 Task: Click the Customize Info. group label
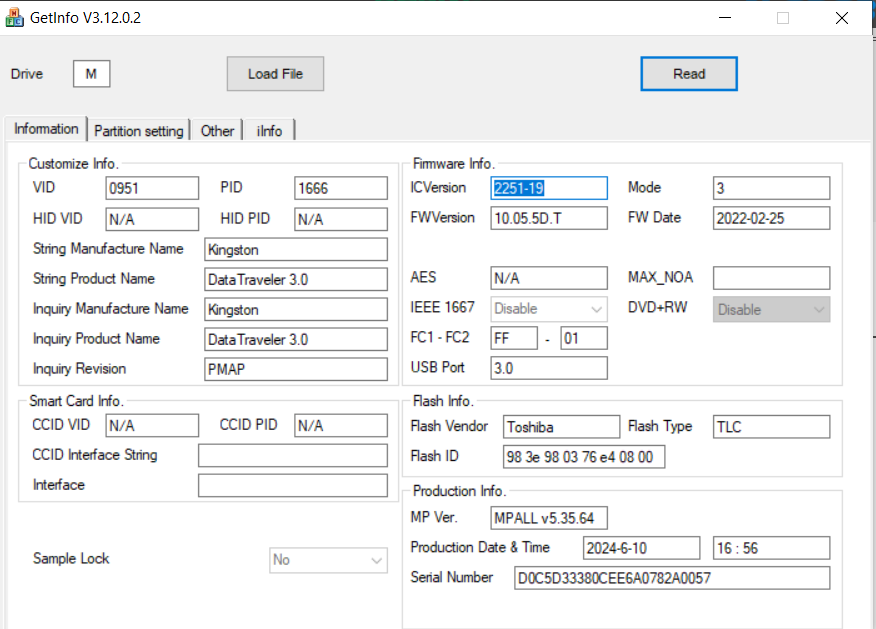73,164
